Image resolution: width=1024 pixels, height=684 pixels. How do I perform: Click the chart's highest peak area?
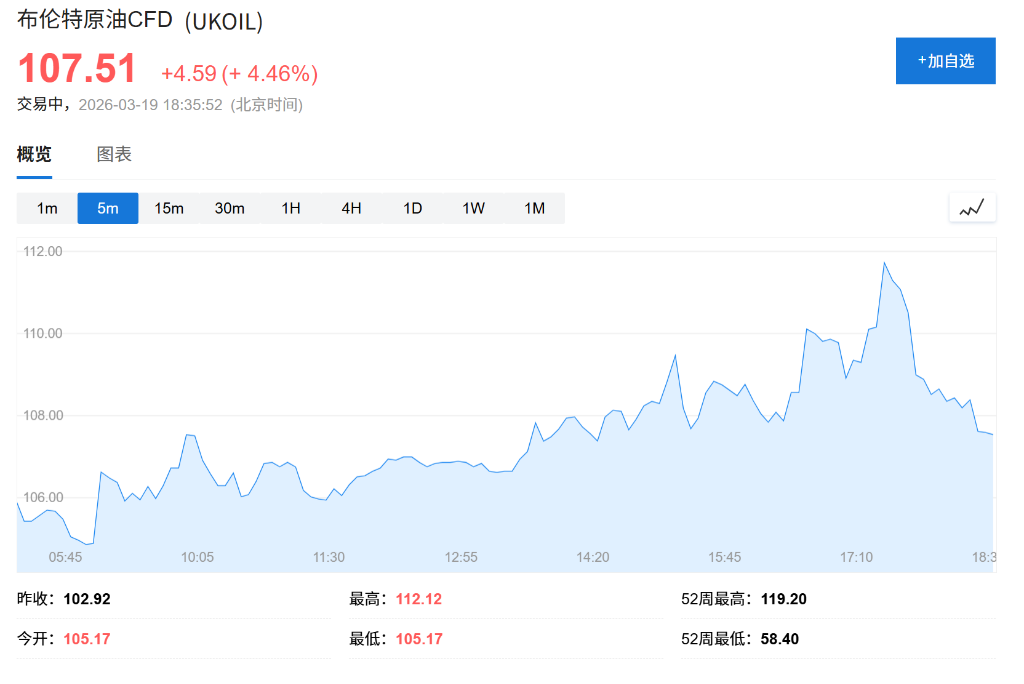tap(884, 265)
